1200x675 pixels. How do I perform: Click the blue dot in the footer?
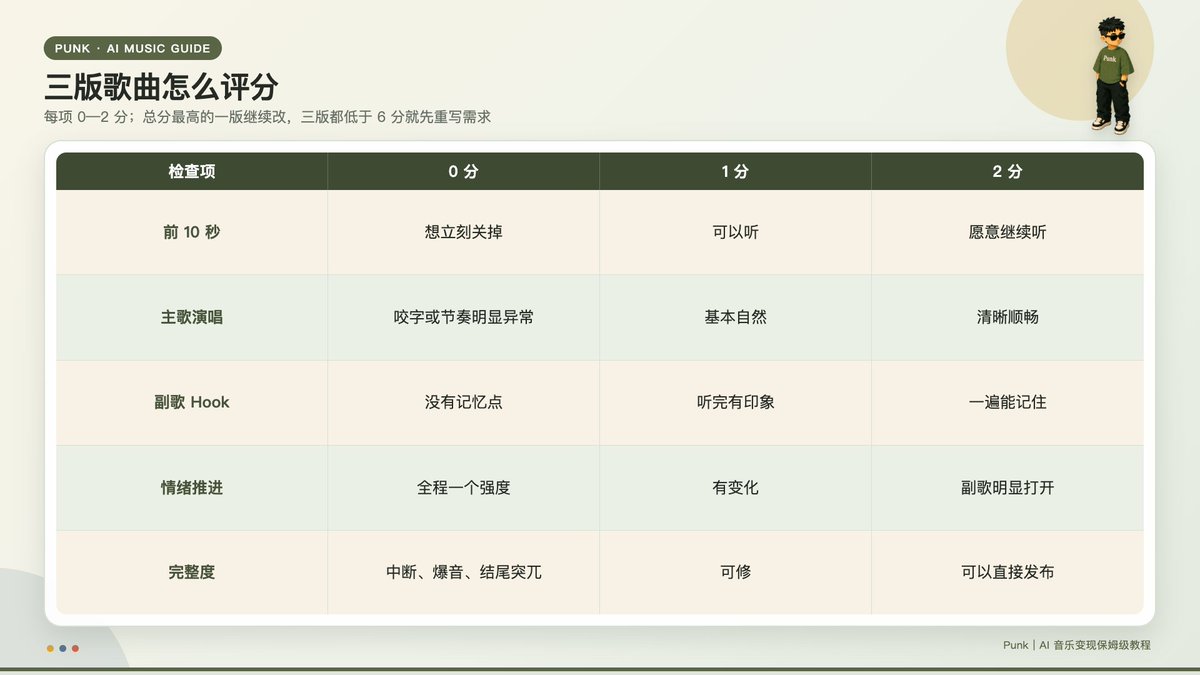[x=63, y=648]
